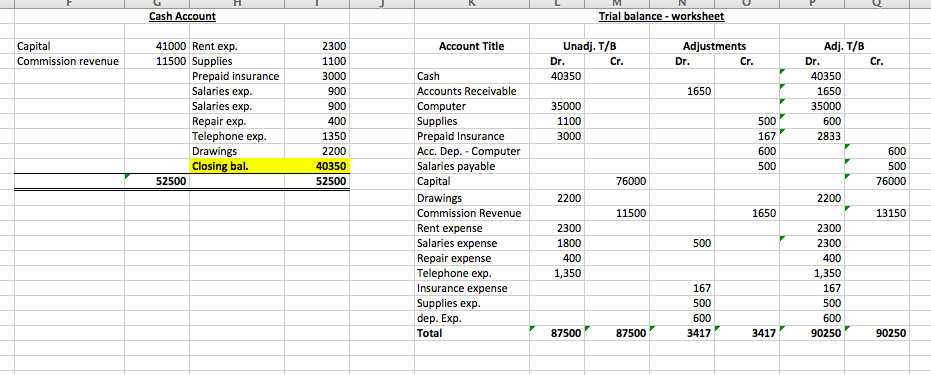Select the 35000 Computer cell under Unadj. T/B
The image size is (931, 375).
557,106
